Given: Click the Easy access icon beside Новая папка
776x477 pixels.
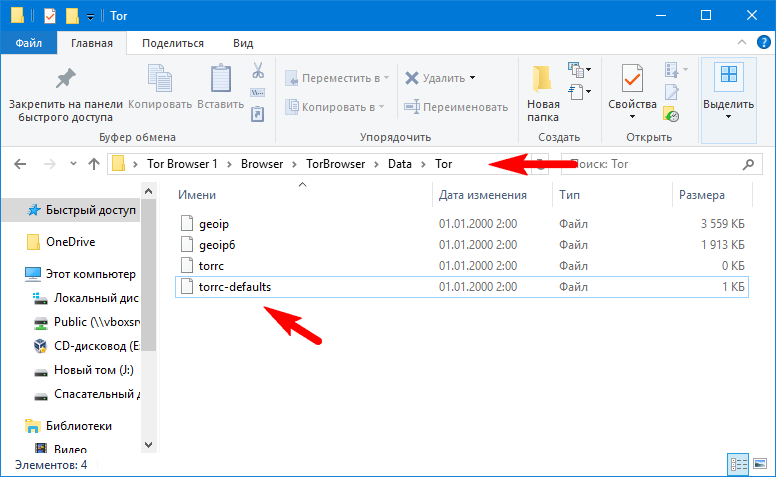Looking at the screenshot, I should [x=576, y=92].
